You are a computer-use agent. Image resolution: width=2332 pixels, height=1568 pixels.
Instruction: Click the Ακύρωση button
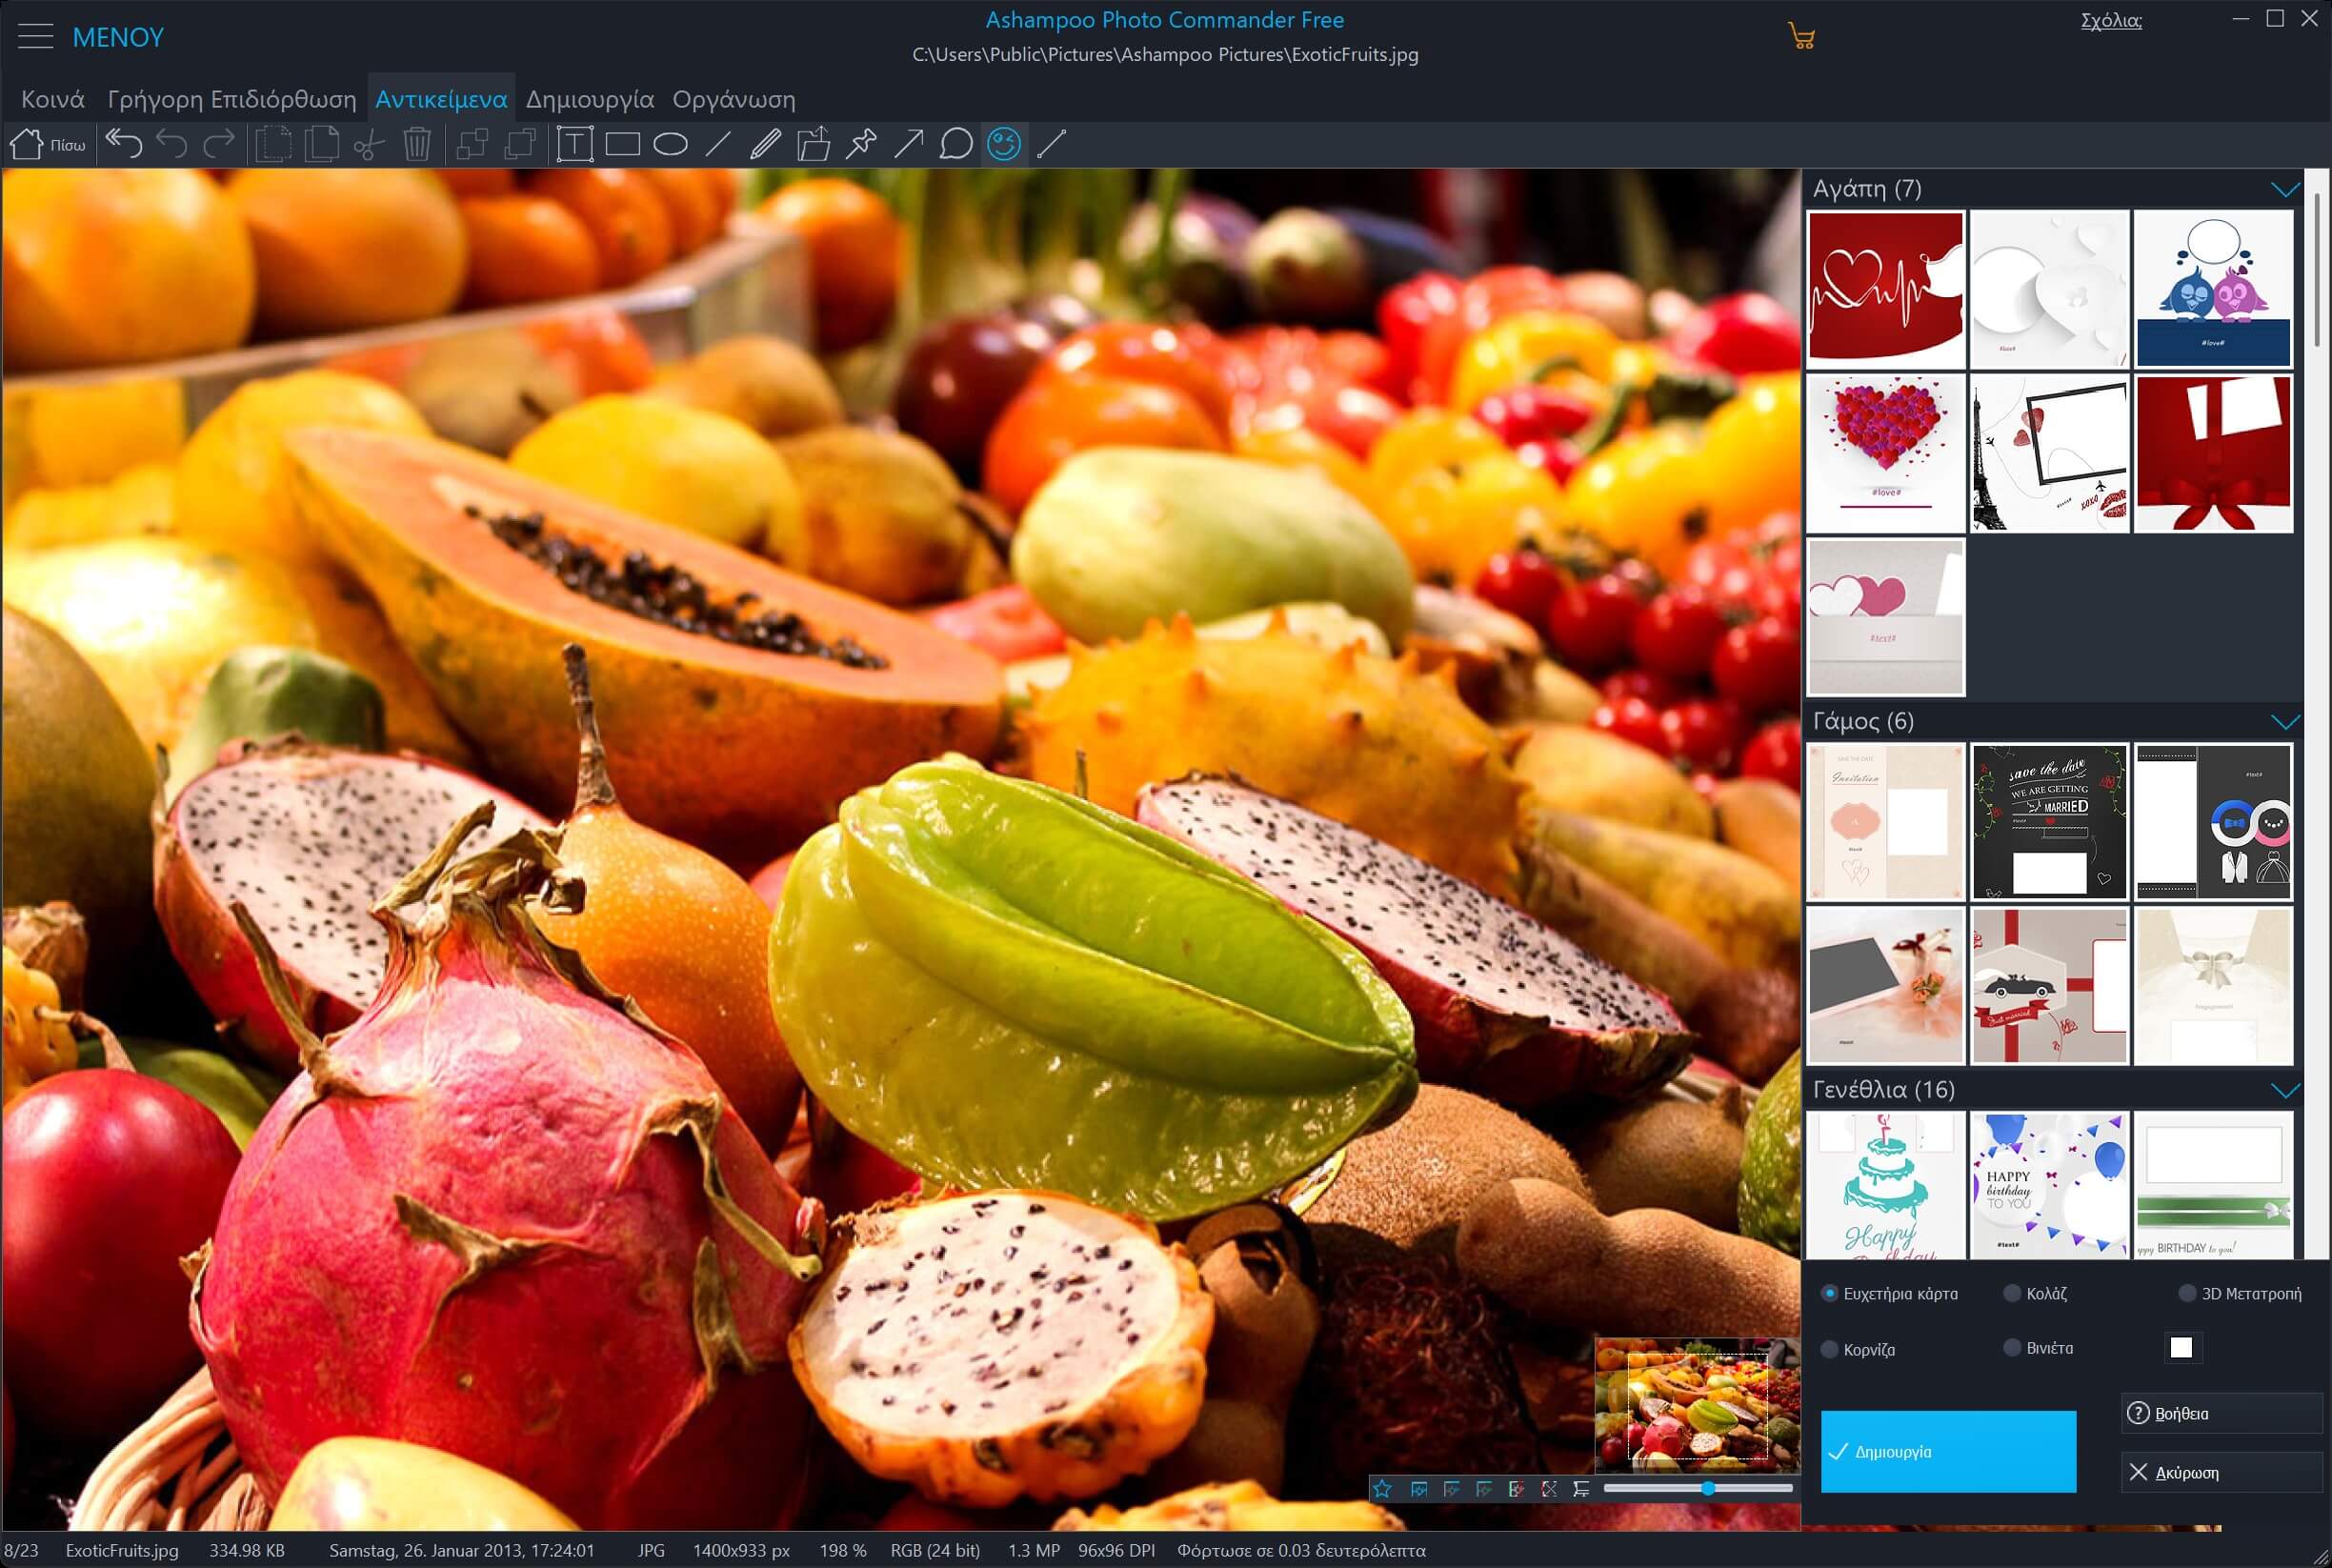point(2219,1472)
